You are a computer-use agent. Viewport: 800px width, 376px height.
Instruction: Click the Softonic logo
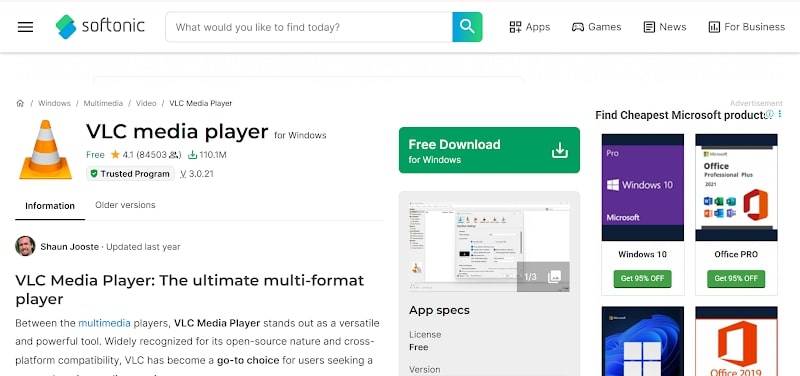101,27
